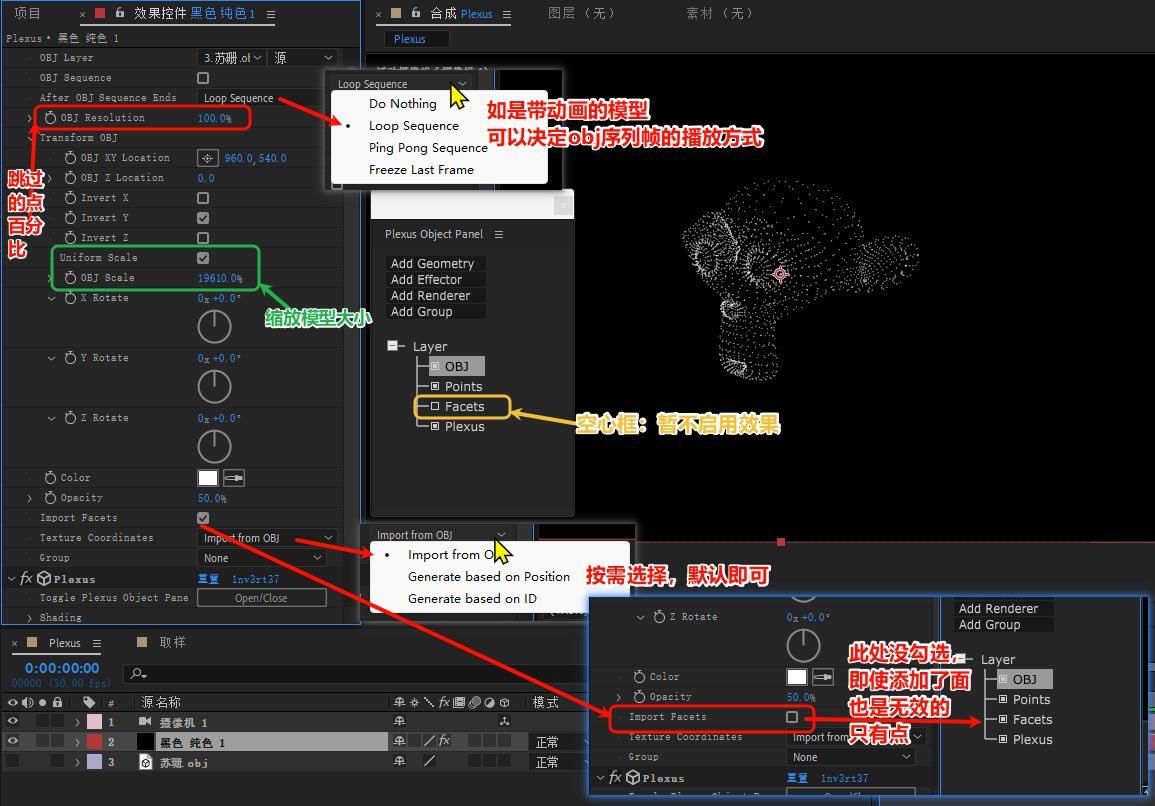This screenshot has width=1155, height=806.
Task: Choose Freeze Last Frame option
Action: pyautogui.click(x=421, y=170)
